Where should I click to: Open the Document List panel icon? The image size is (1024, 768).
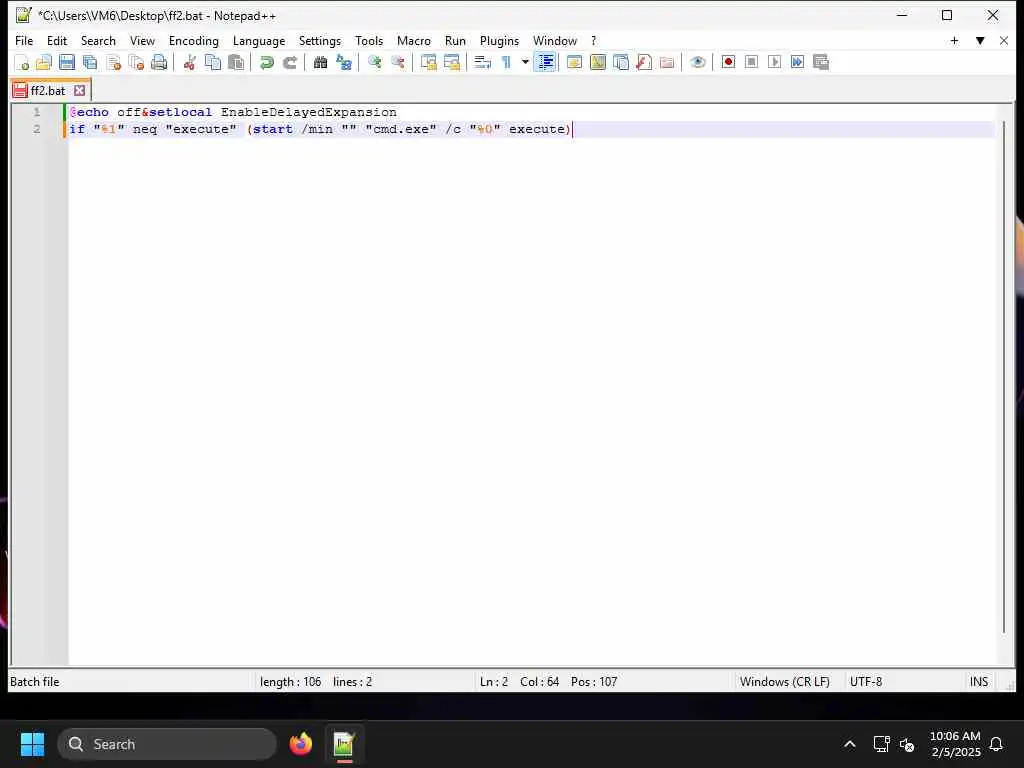point(621,63)
